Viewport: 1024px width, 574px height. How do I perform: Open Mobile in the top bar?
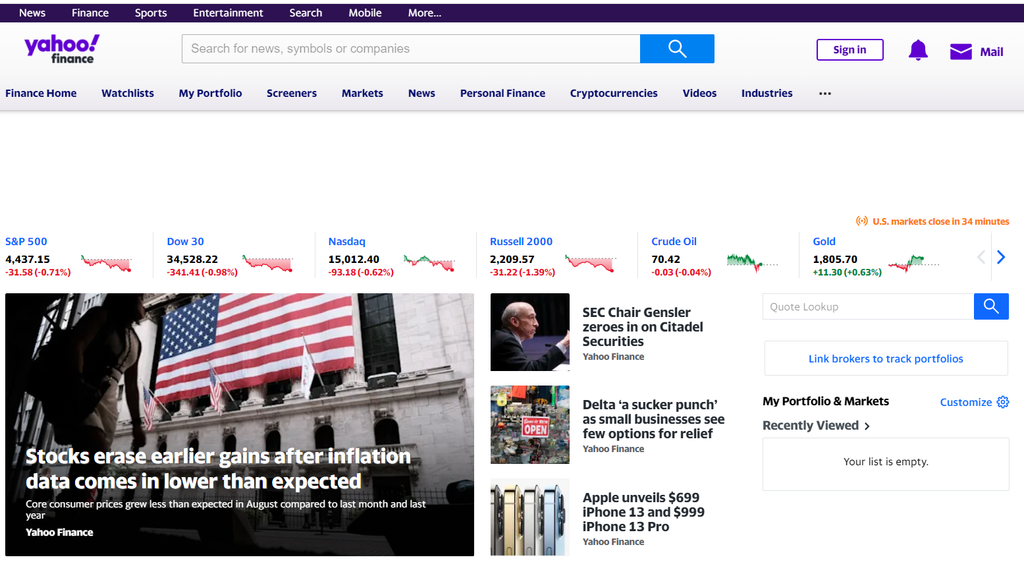(364, 12)
